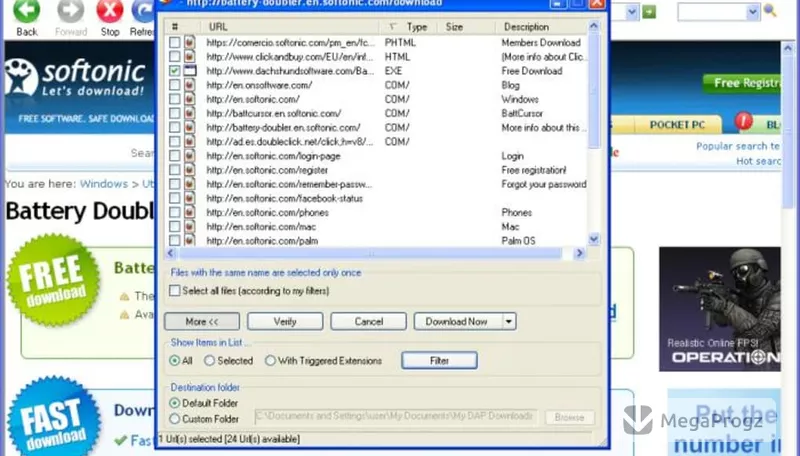Click file icon for doubleclick.net row
Viewport: 800px width, 456px height.
189,141
